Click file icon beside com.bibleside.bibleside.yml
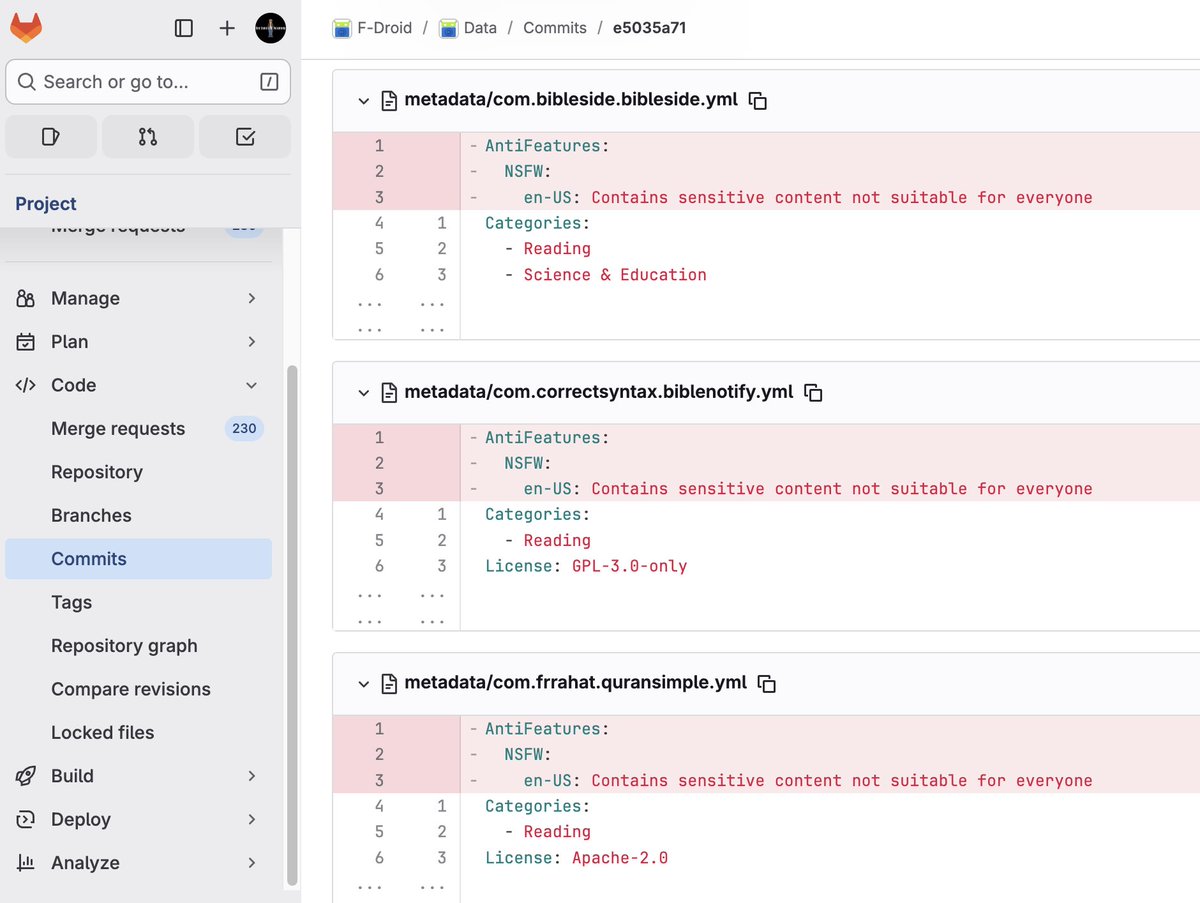The width and height of the screenshot is (1200, 903). coord(389,100)
